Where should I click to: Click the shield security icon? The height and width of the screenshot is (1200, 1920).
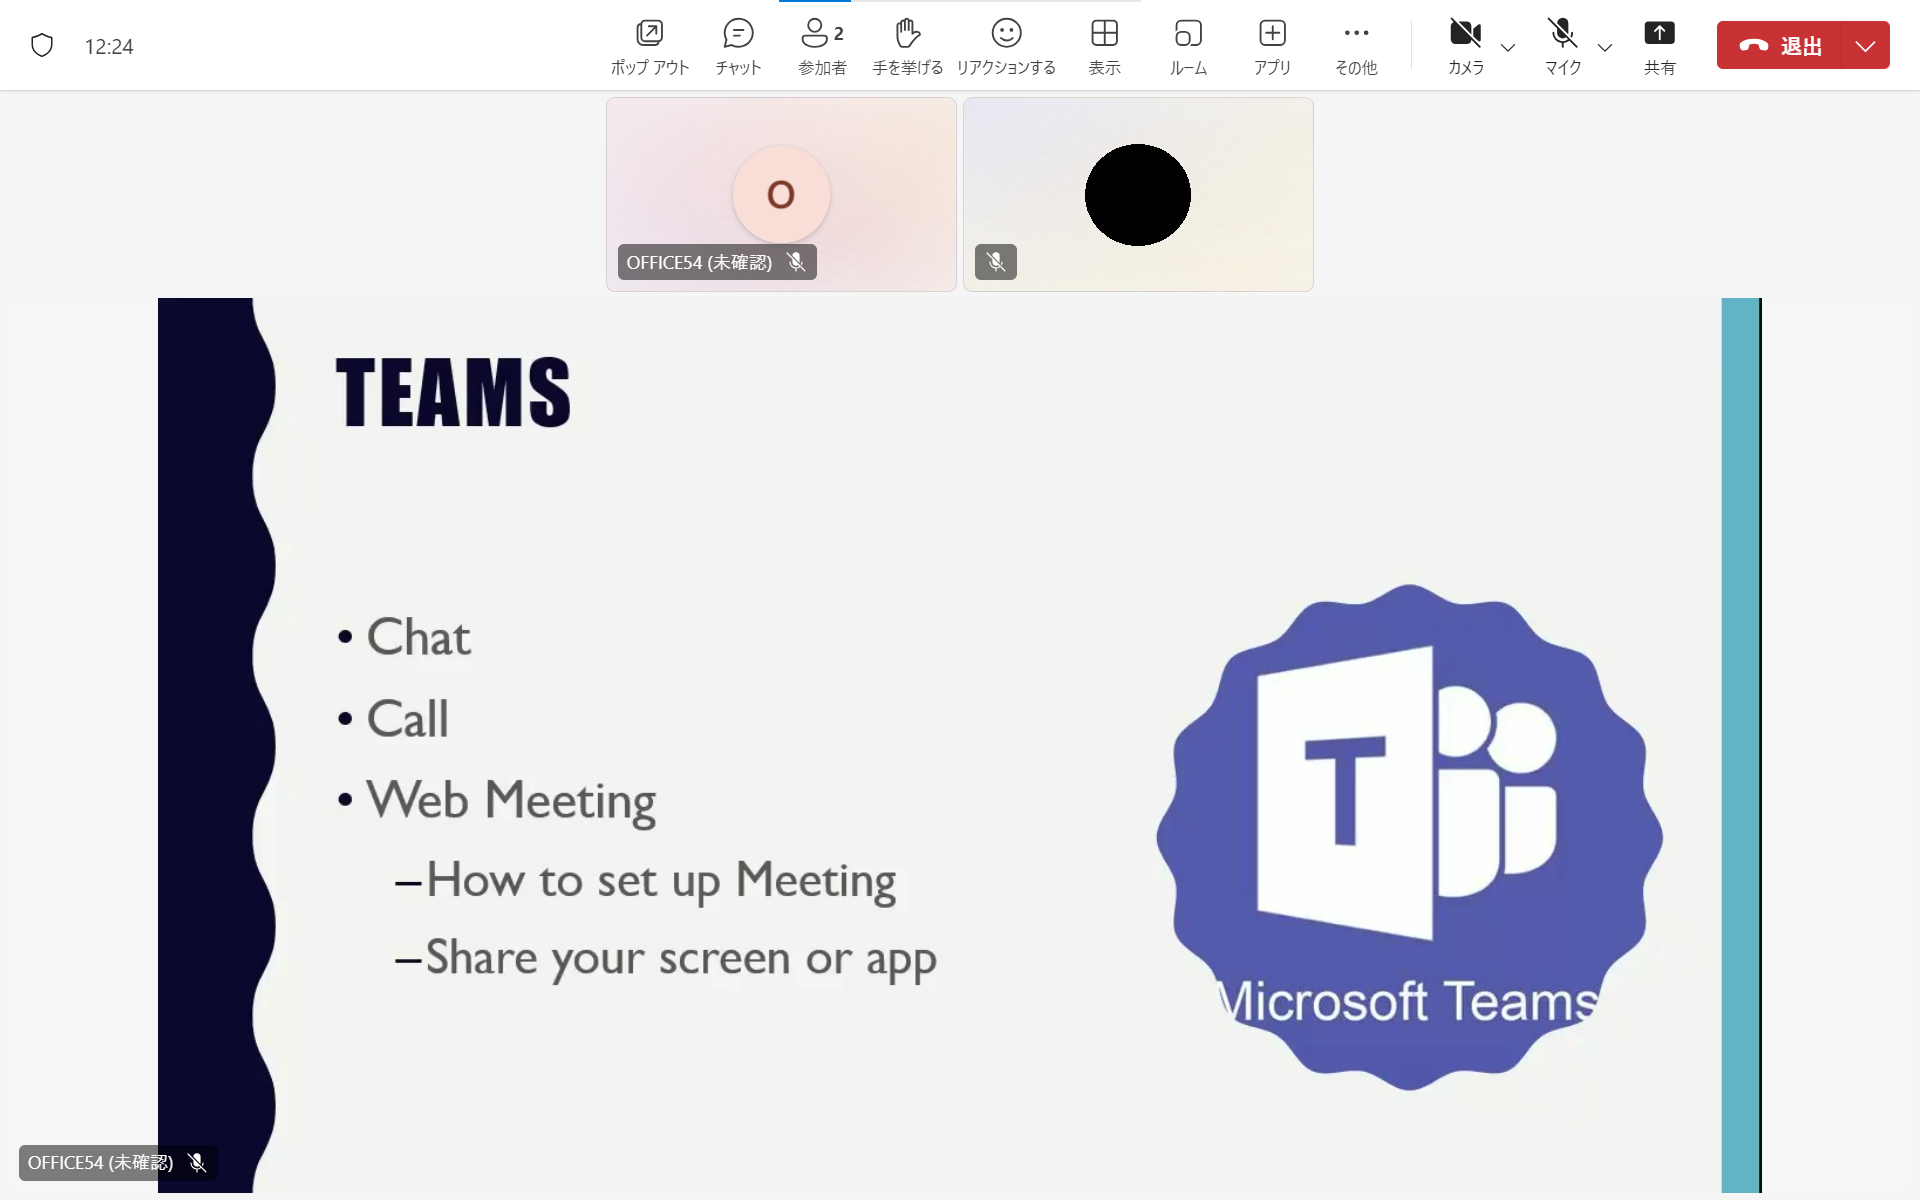point(42,46)
